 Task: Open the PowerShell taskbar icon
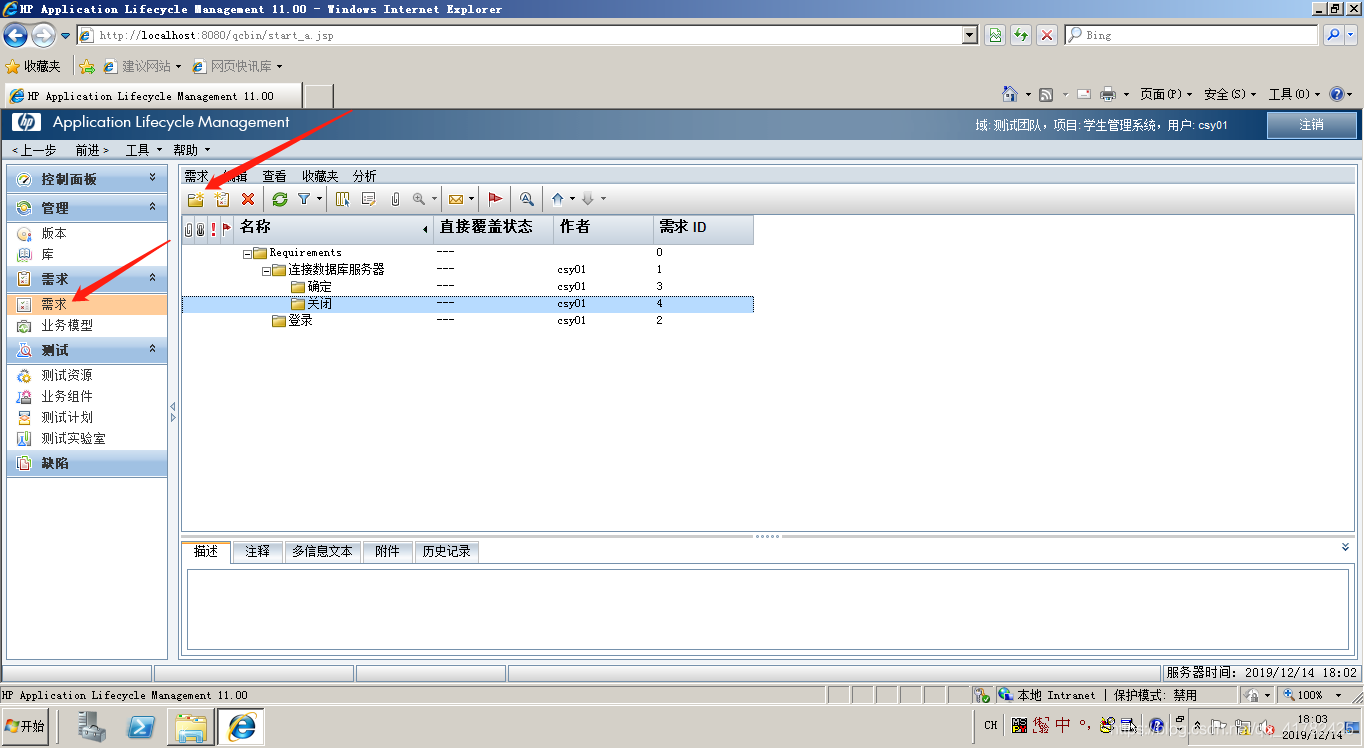pos(141,727)
